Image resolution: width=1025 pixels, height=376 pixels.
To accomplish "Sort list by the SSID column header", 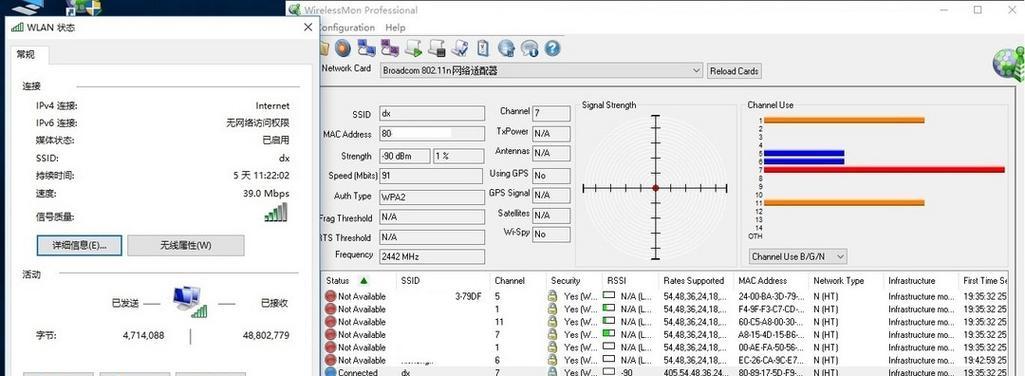I will point(442,281).
